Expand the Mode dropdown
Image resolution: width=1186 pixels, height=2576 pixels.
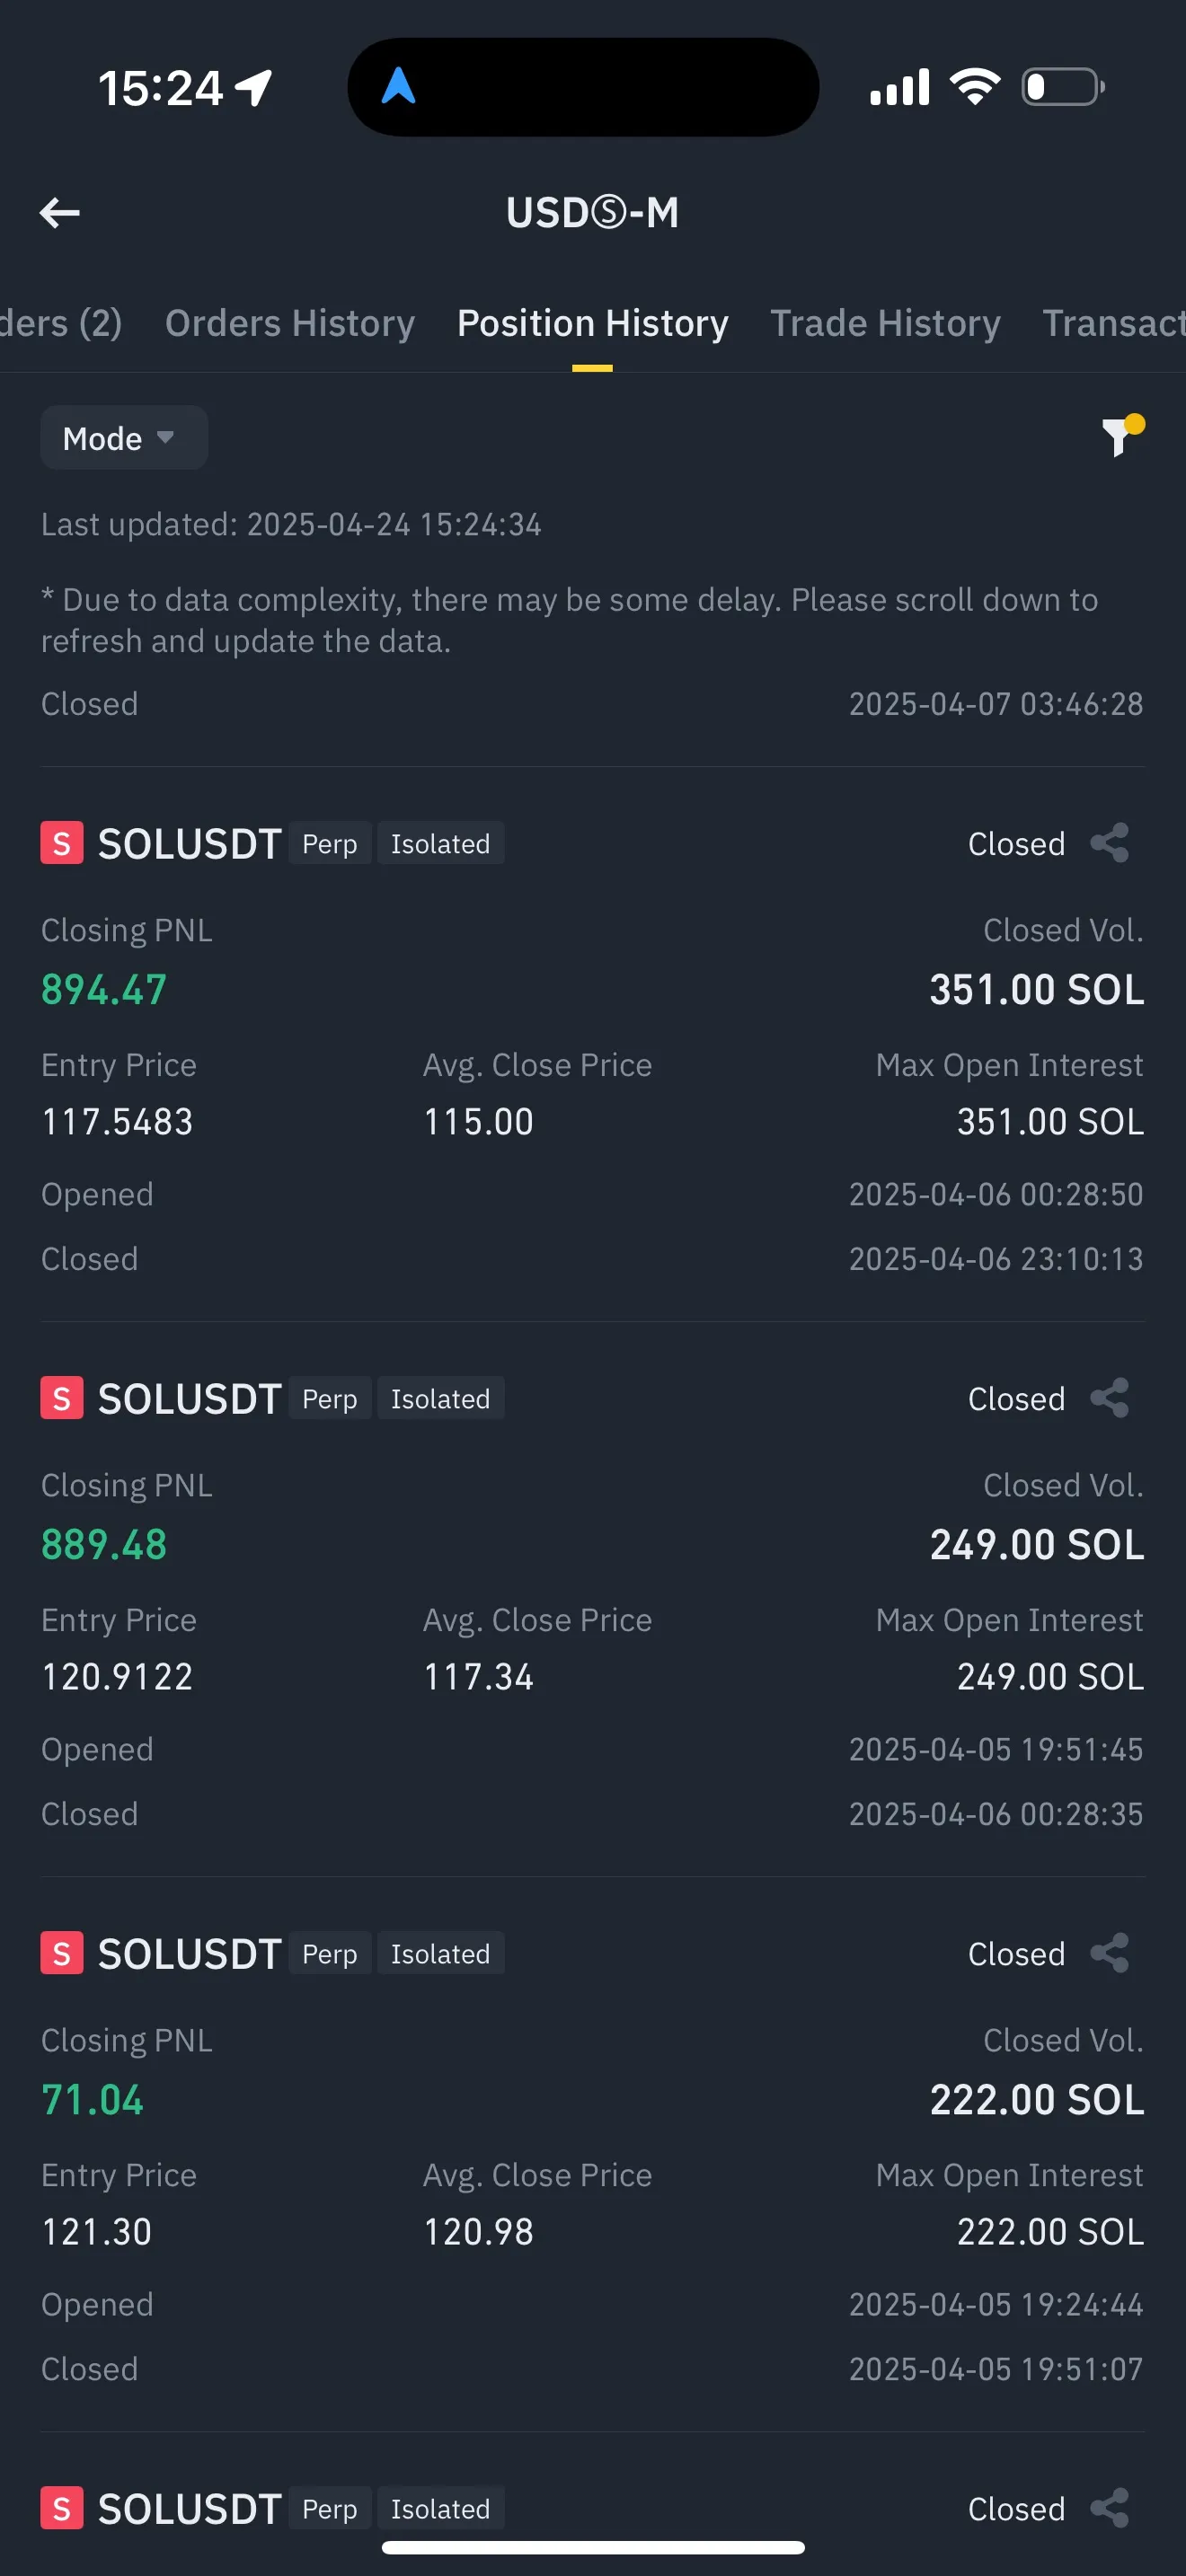tap(123, 438)
